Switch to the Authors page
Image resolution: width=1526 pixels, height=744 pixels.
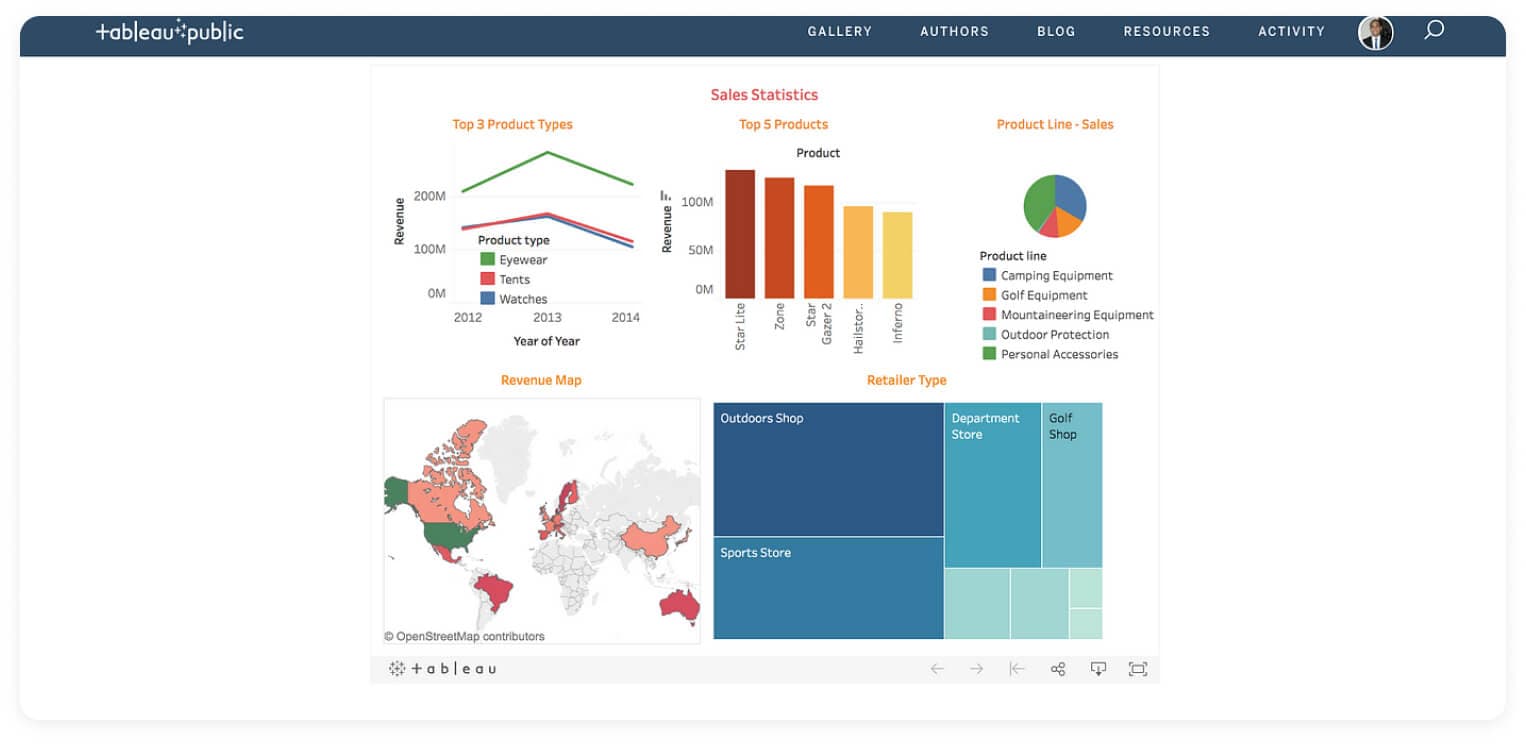point(953,31)
